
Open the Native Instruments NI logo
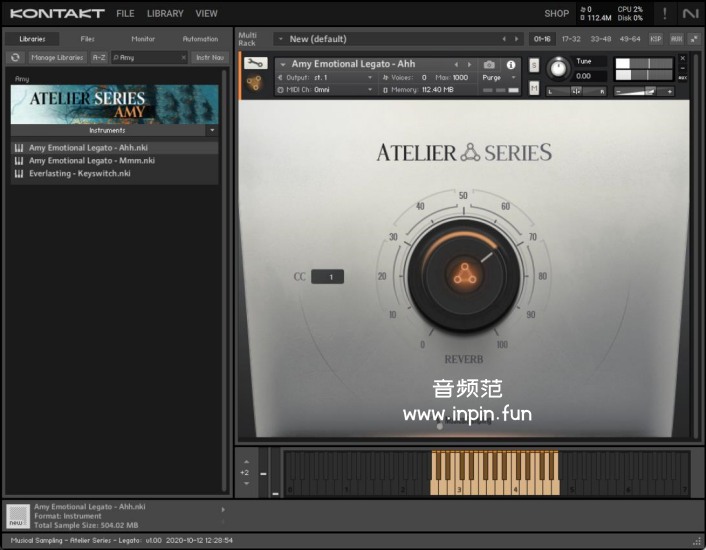click(x=690, y=14)
